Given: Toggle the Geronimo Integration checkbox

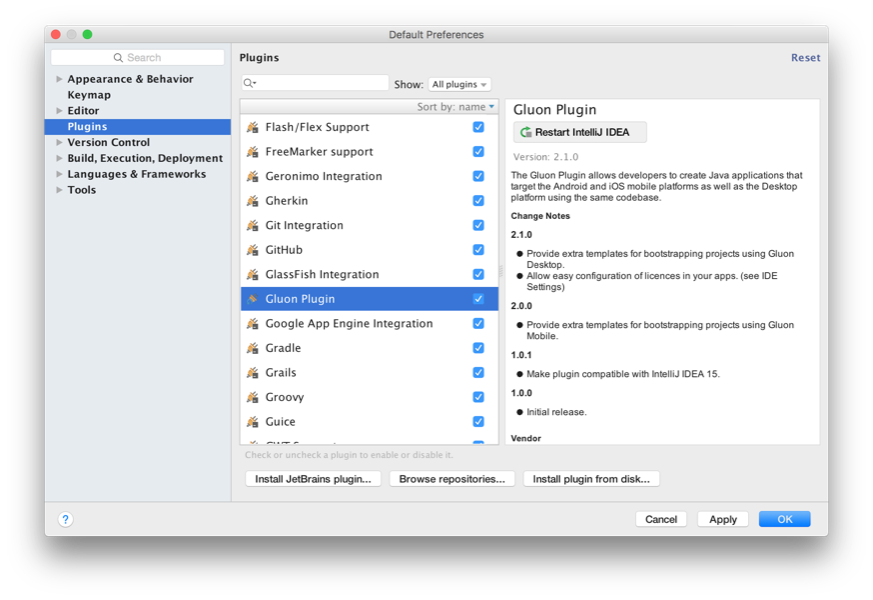Looking at the screenshot, I should pyautogui.click(x=478, y=176).
